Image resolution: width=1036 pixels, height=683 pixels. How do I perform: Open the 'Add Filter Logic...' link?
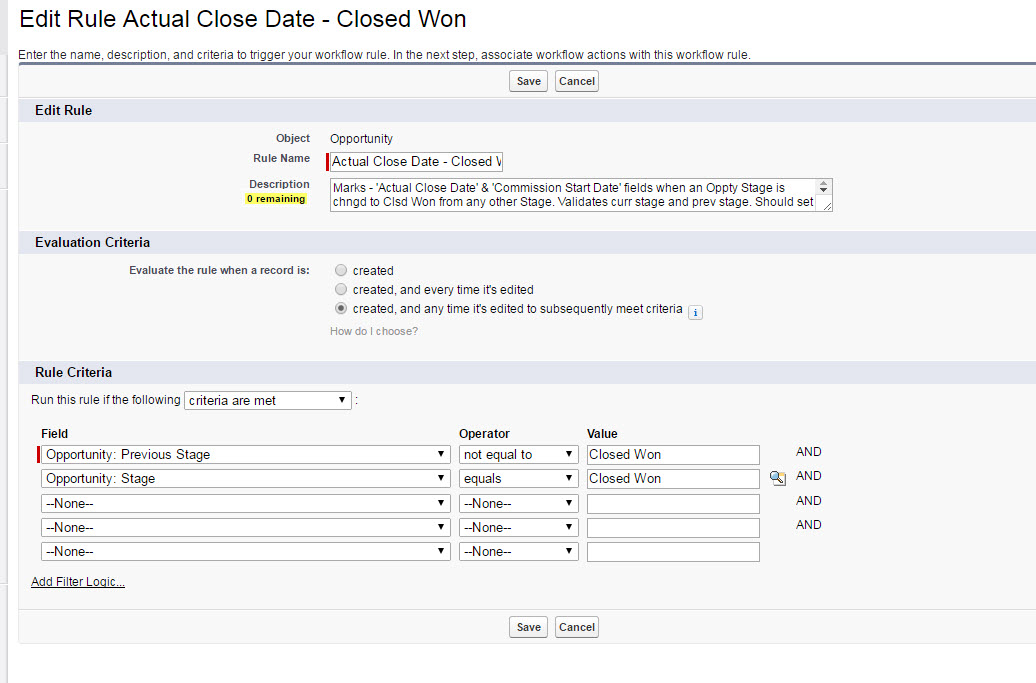click(78, 582)
